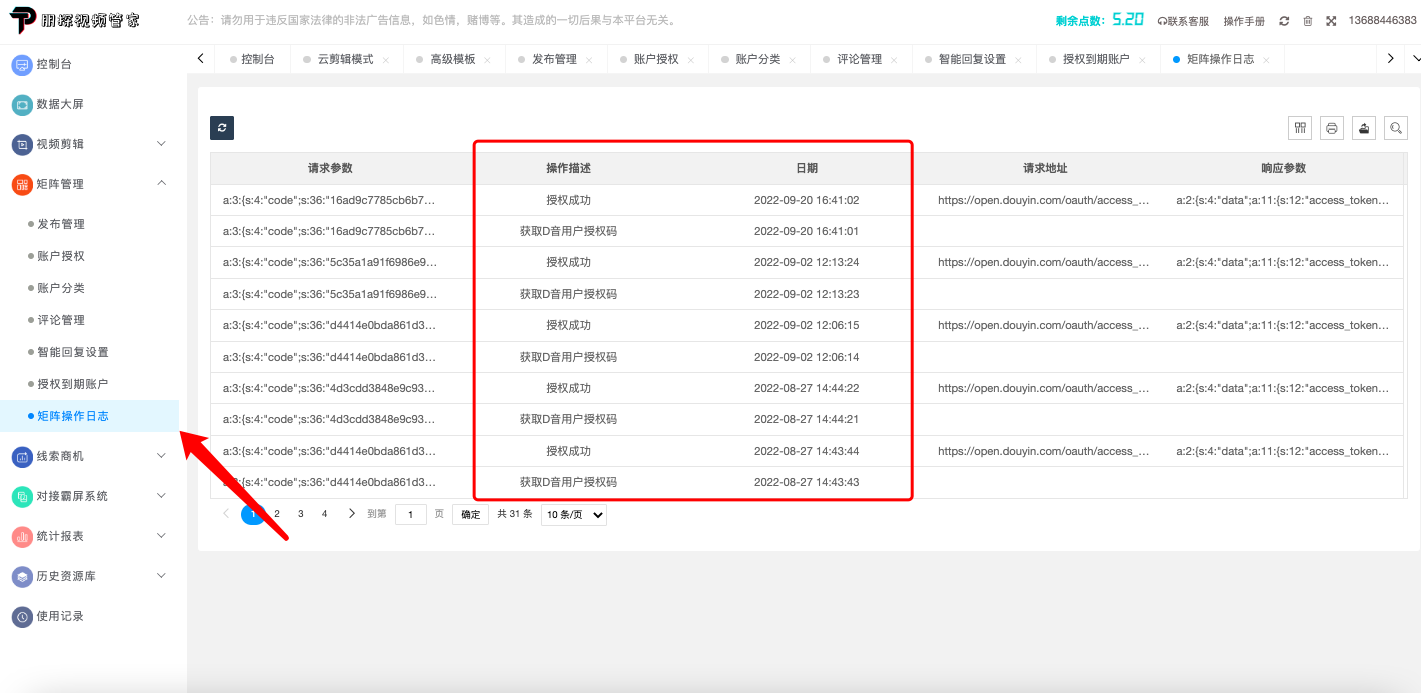Viewport: 1421px width, 693px height.
Task: Expand the 视频剪辑 menu chevron
Action: (x=162, y=144)
